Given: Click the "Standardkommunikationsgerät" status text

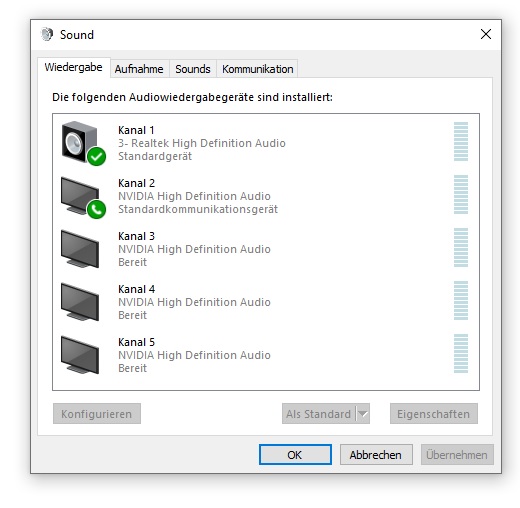Looking at the screenshot, I should [x=198, y=209].
